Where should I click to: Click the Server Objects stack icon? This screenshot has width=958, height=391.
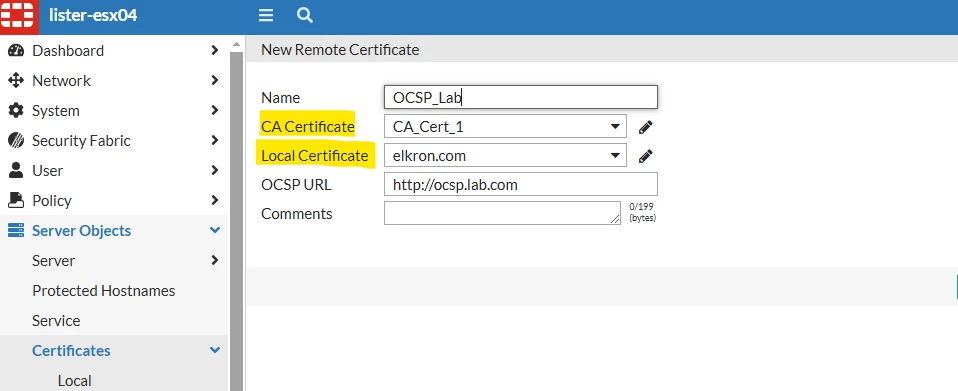click(x=16, y=230)
